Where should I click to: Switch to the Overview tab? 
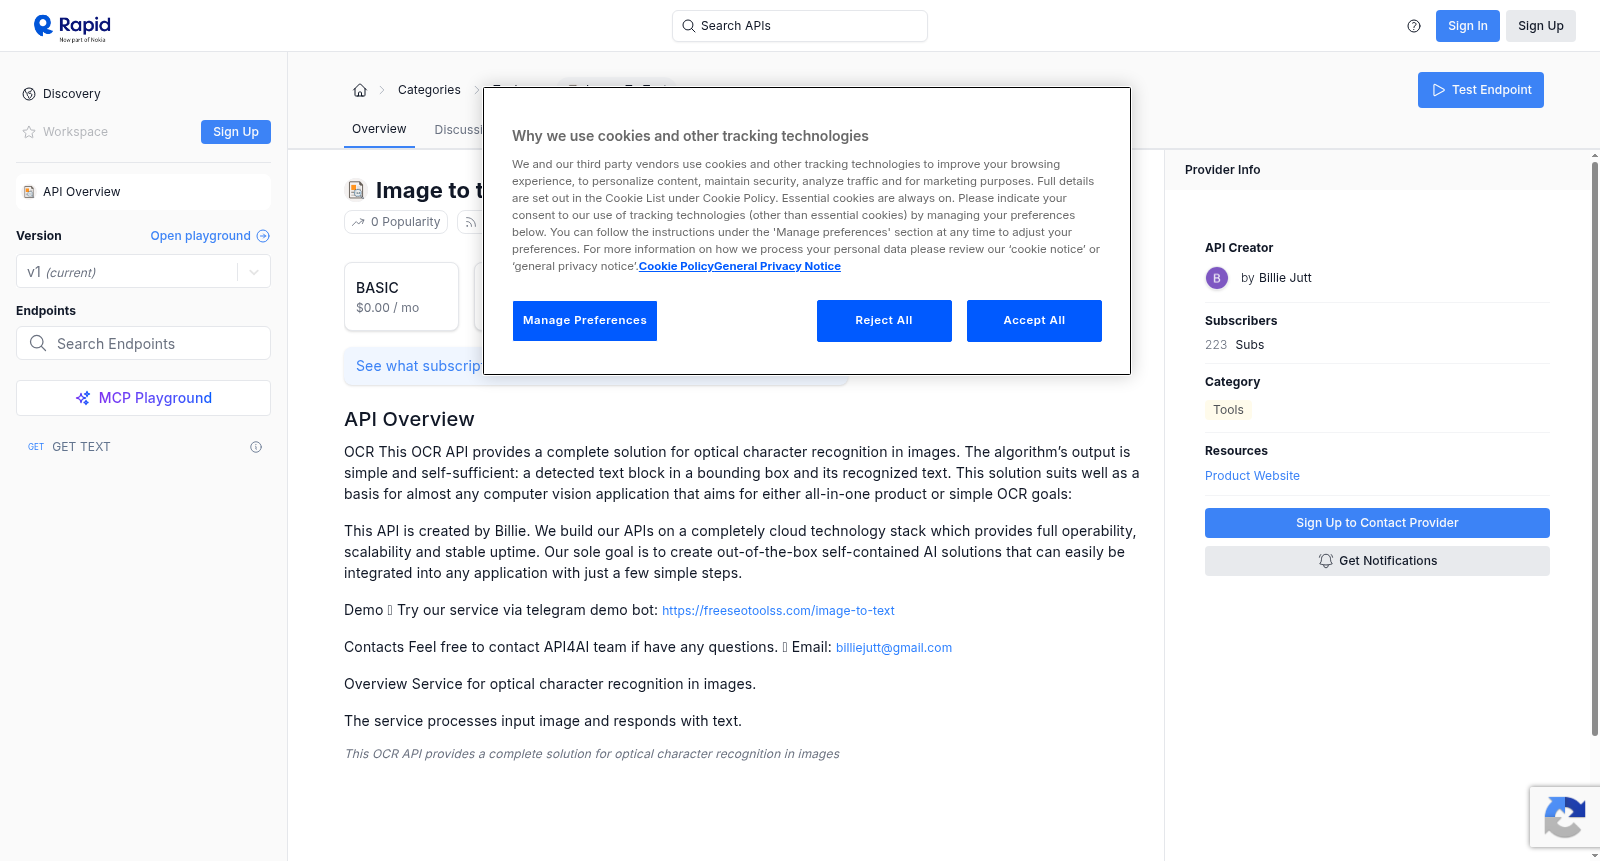379,129
